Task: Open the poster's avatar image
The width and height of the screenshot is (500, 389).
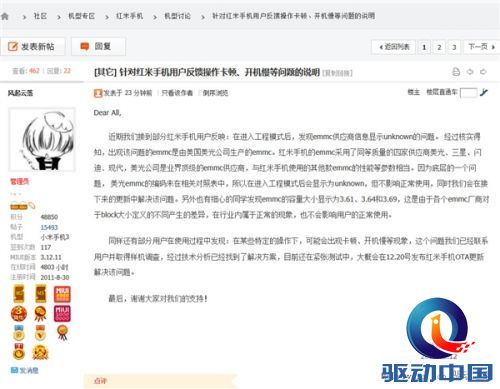Action: click(42, 140)
